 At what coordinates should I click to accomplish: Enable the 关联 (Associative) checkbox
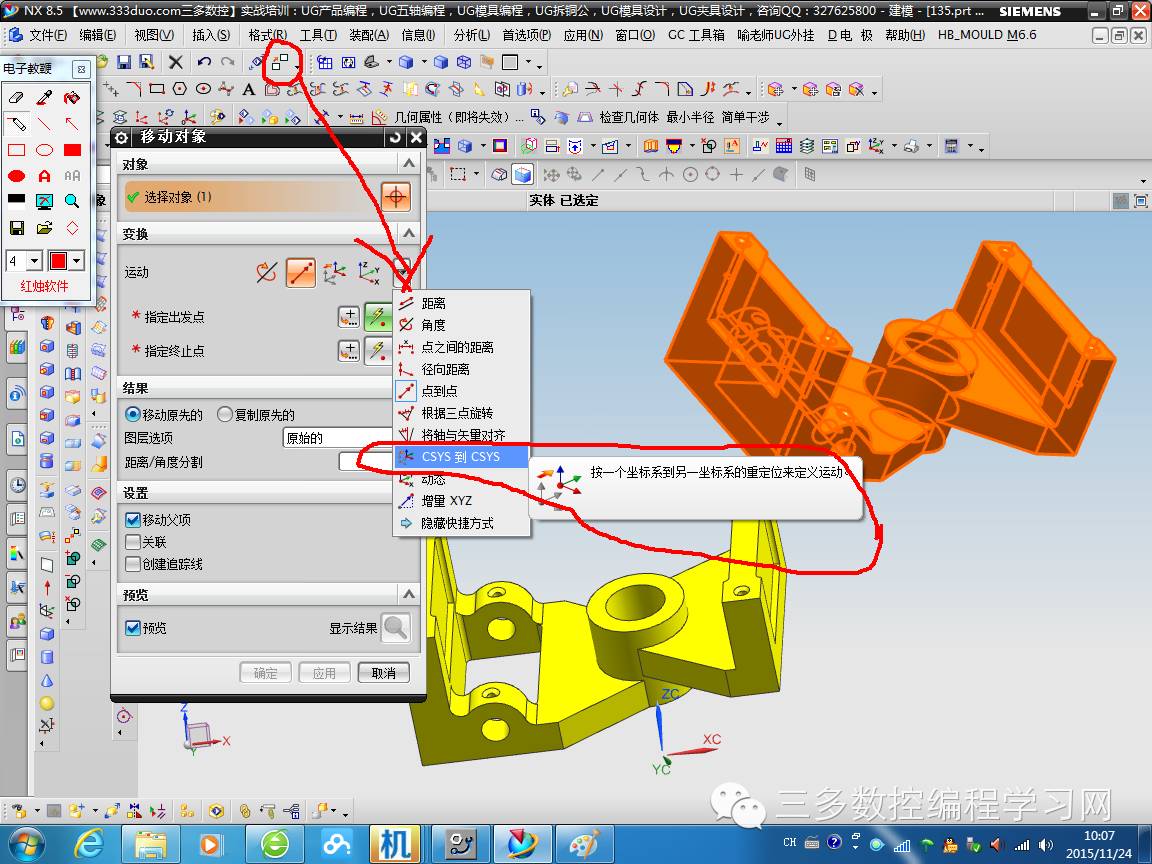(x=133, y=542)
